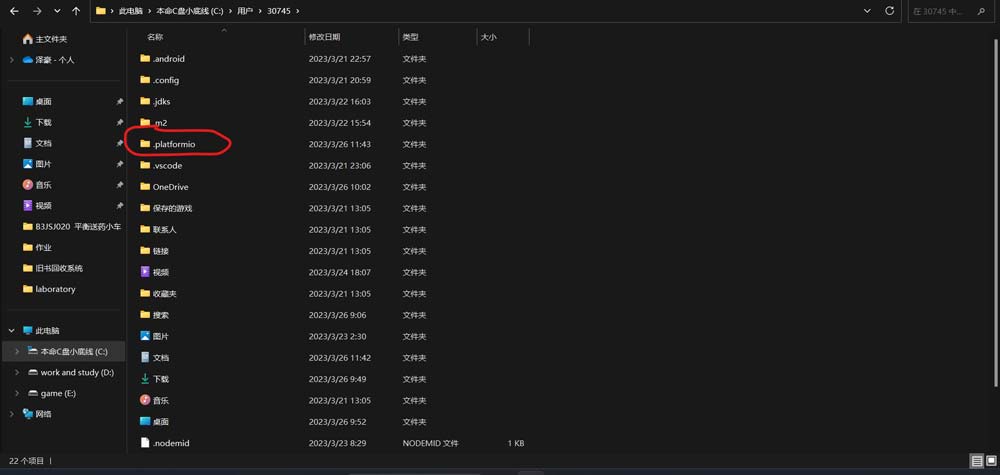This screenshot has width=1000, height=475.
Task: Collapse the 此电脑 tree node
Action: pyautogui.click(x=12, y=331)
